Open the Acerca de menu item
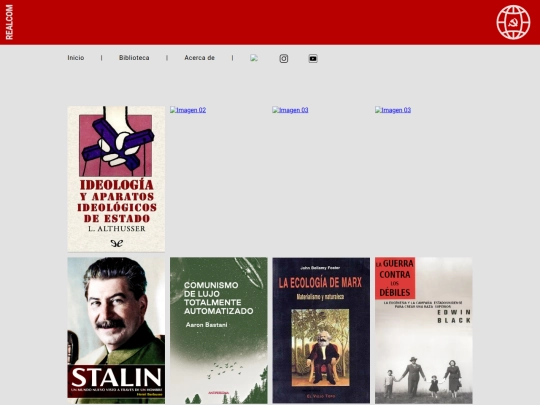The height and width of the screenshot is (405, 540). [199, 58]
